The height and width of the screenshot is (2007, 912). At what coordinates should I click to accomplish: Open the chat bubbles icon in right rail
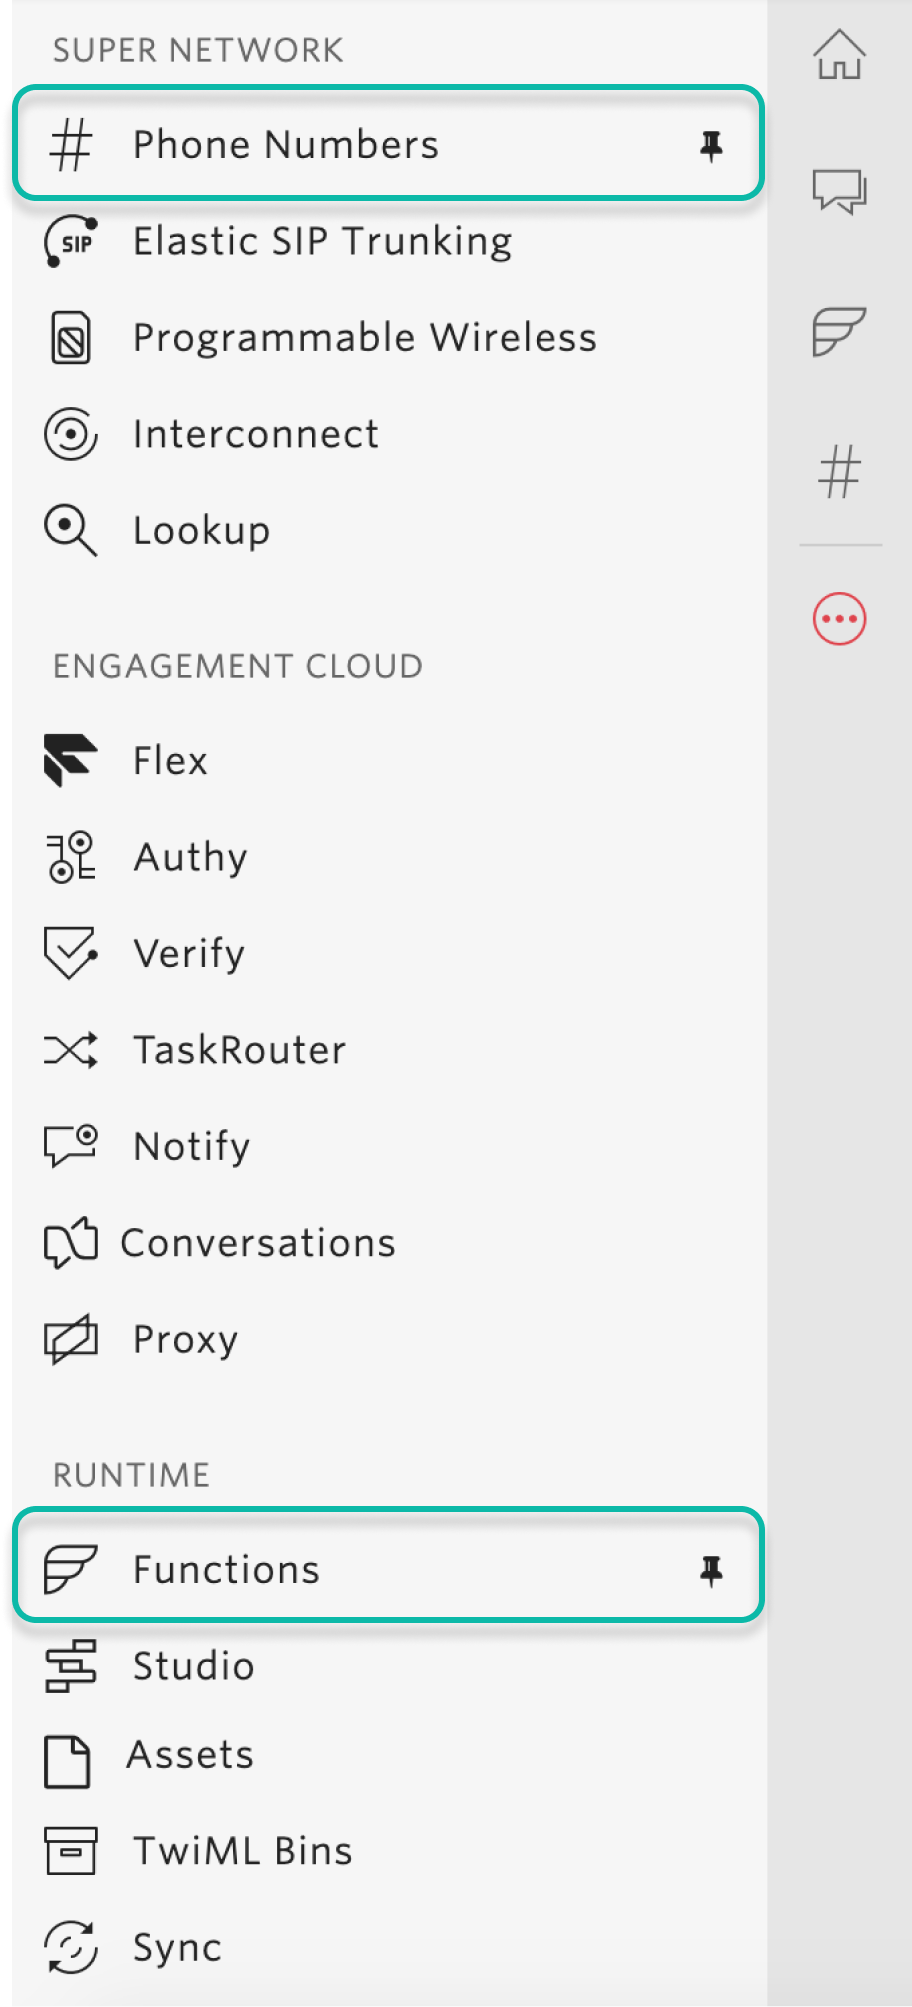pos(839,190)
